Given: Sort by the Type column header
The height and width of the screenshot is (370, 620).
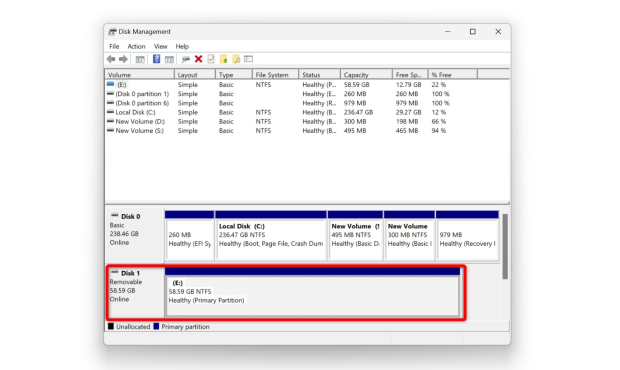Looking at the screenshot, I should 234,74.
